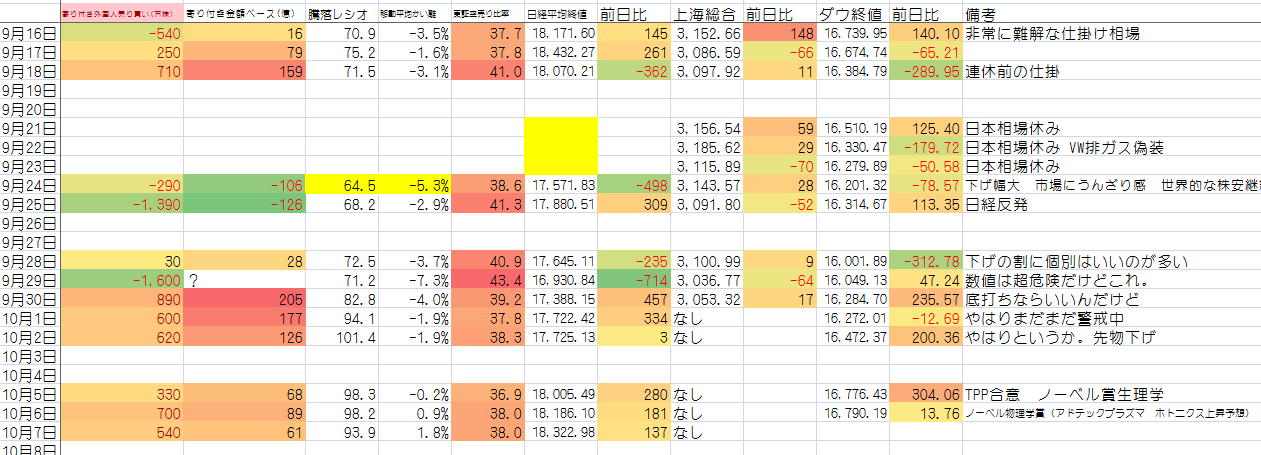Click the ダウ終値 column header
Screen dimensions: 1261x455
pyautogui.click(x=852, y=15)
